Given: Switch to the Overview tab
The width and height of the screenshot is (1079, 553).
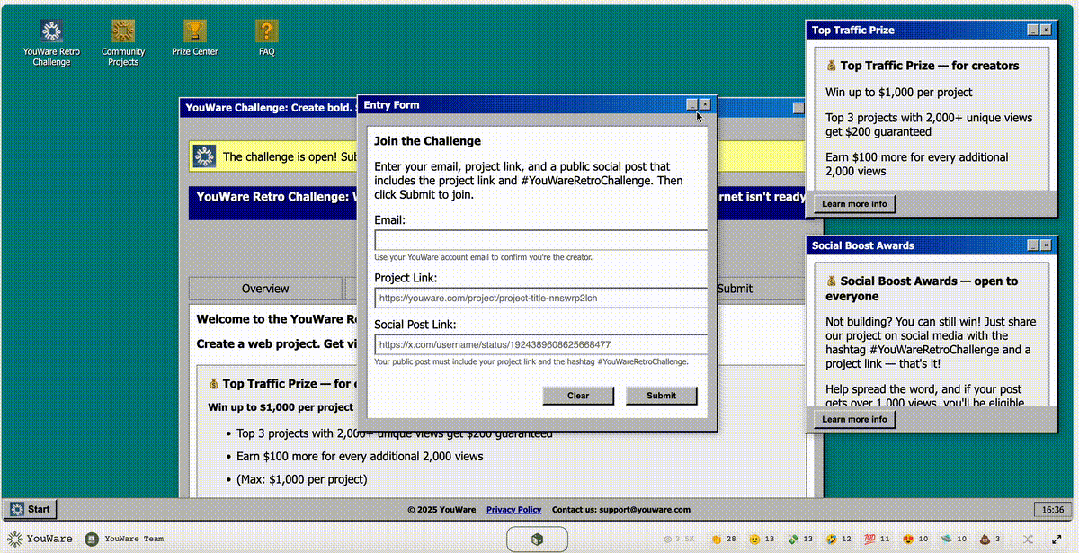Looking at the screenshot, I should (265, 288).
